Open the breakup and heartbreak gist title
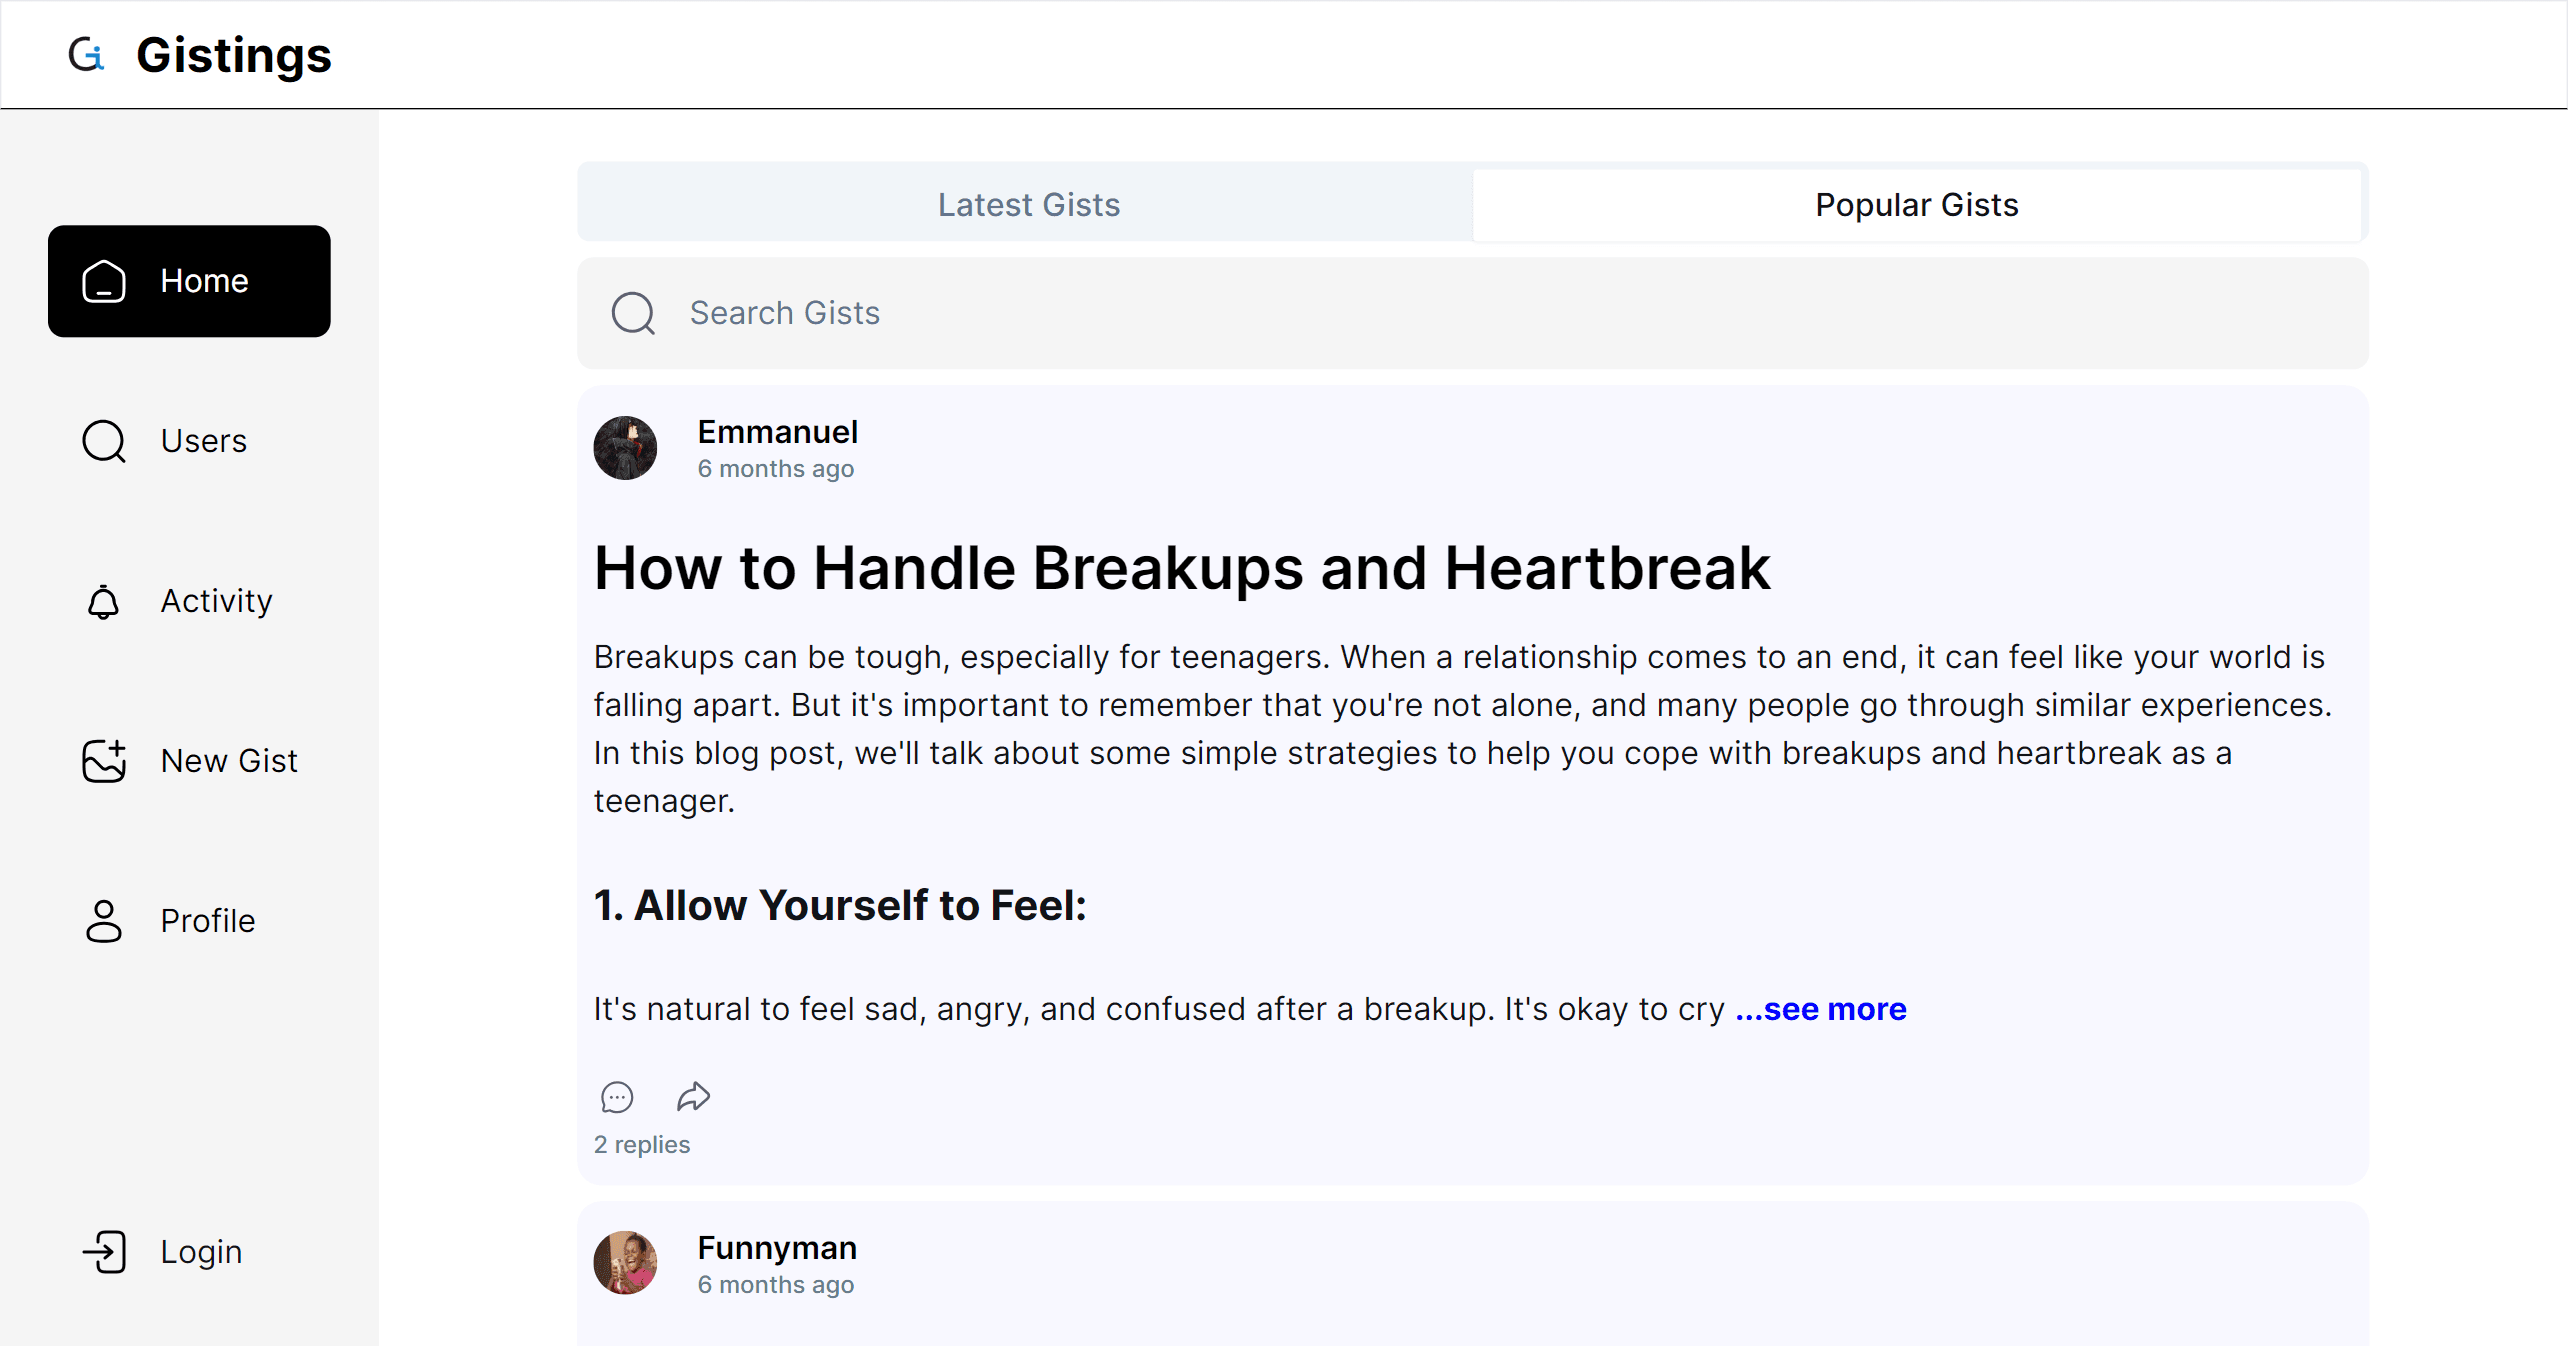Screen dimensions: 2568x1346 (1182, 568)
